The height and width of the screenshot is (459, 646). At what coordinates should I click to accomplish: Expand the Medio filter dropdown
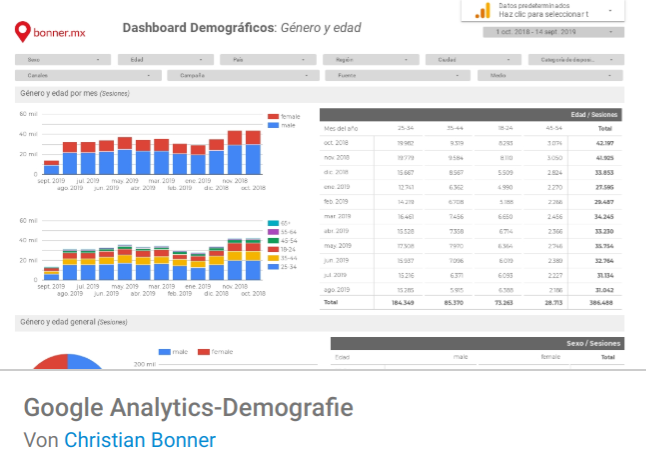coord(550,75)
